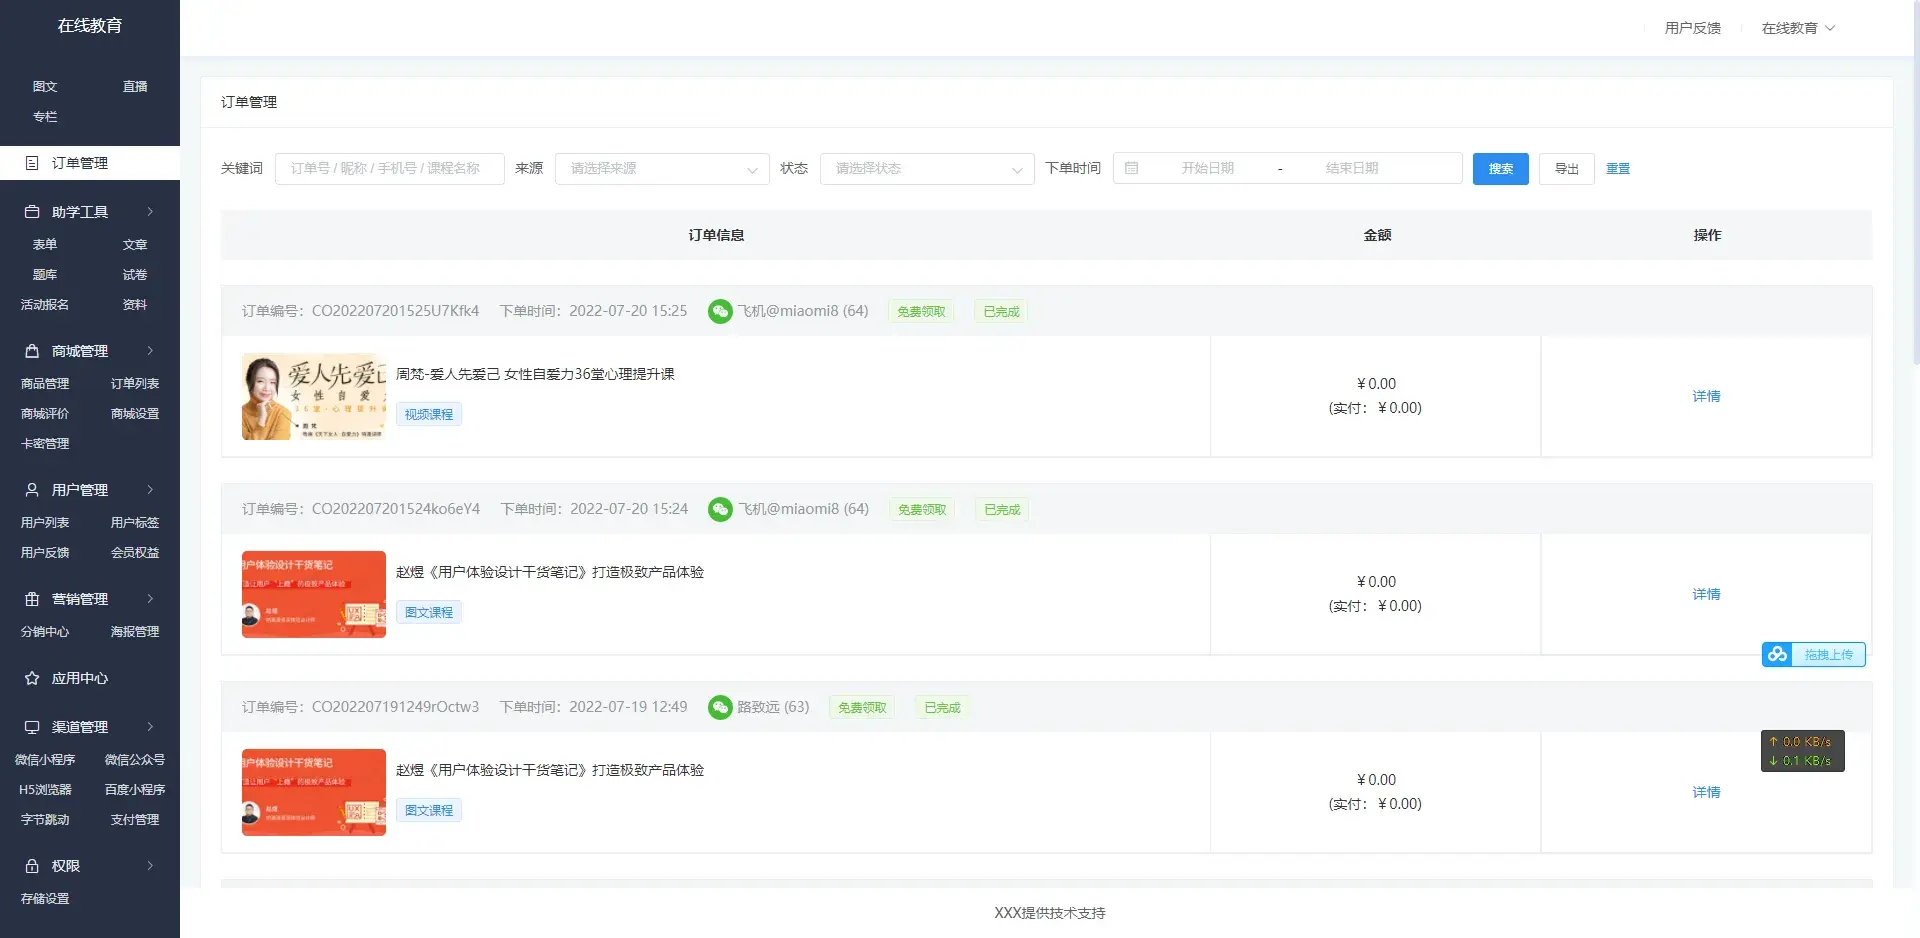Go to 商品管理 in sidebar
The height and width of the screenshot is (938, 1920).
tap(45, 384)
